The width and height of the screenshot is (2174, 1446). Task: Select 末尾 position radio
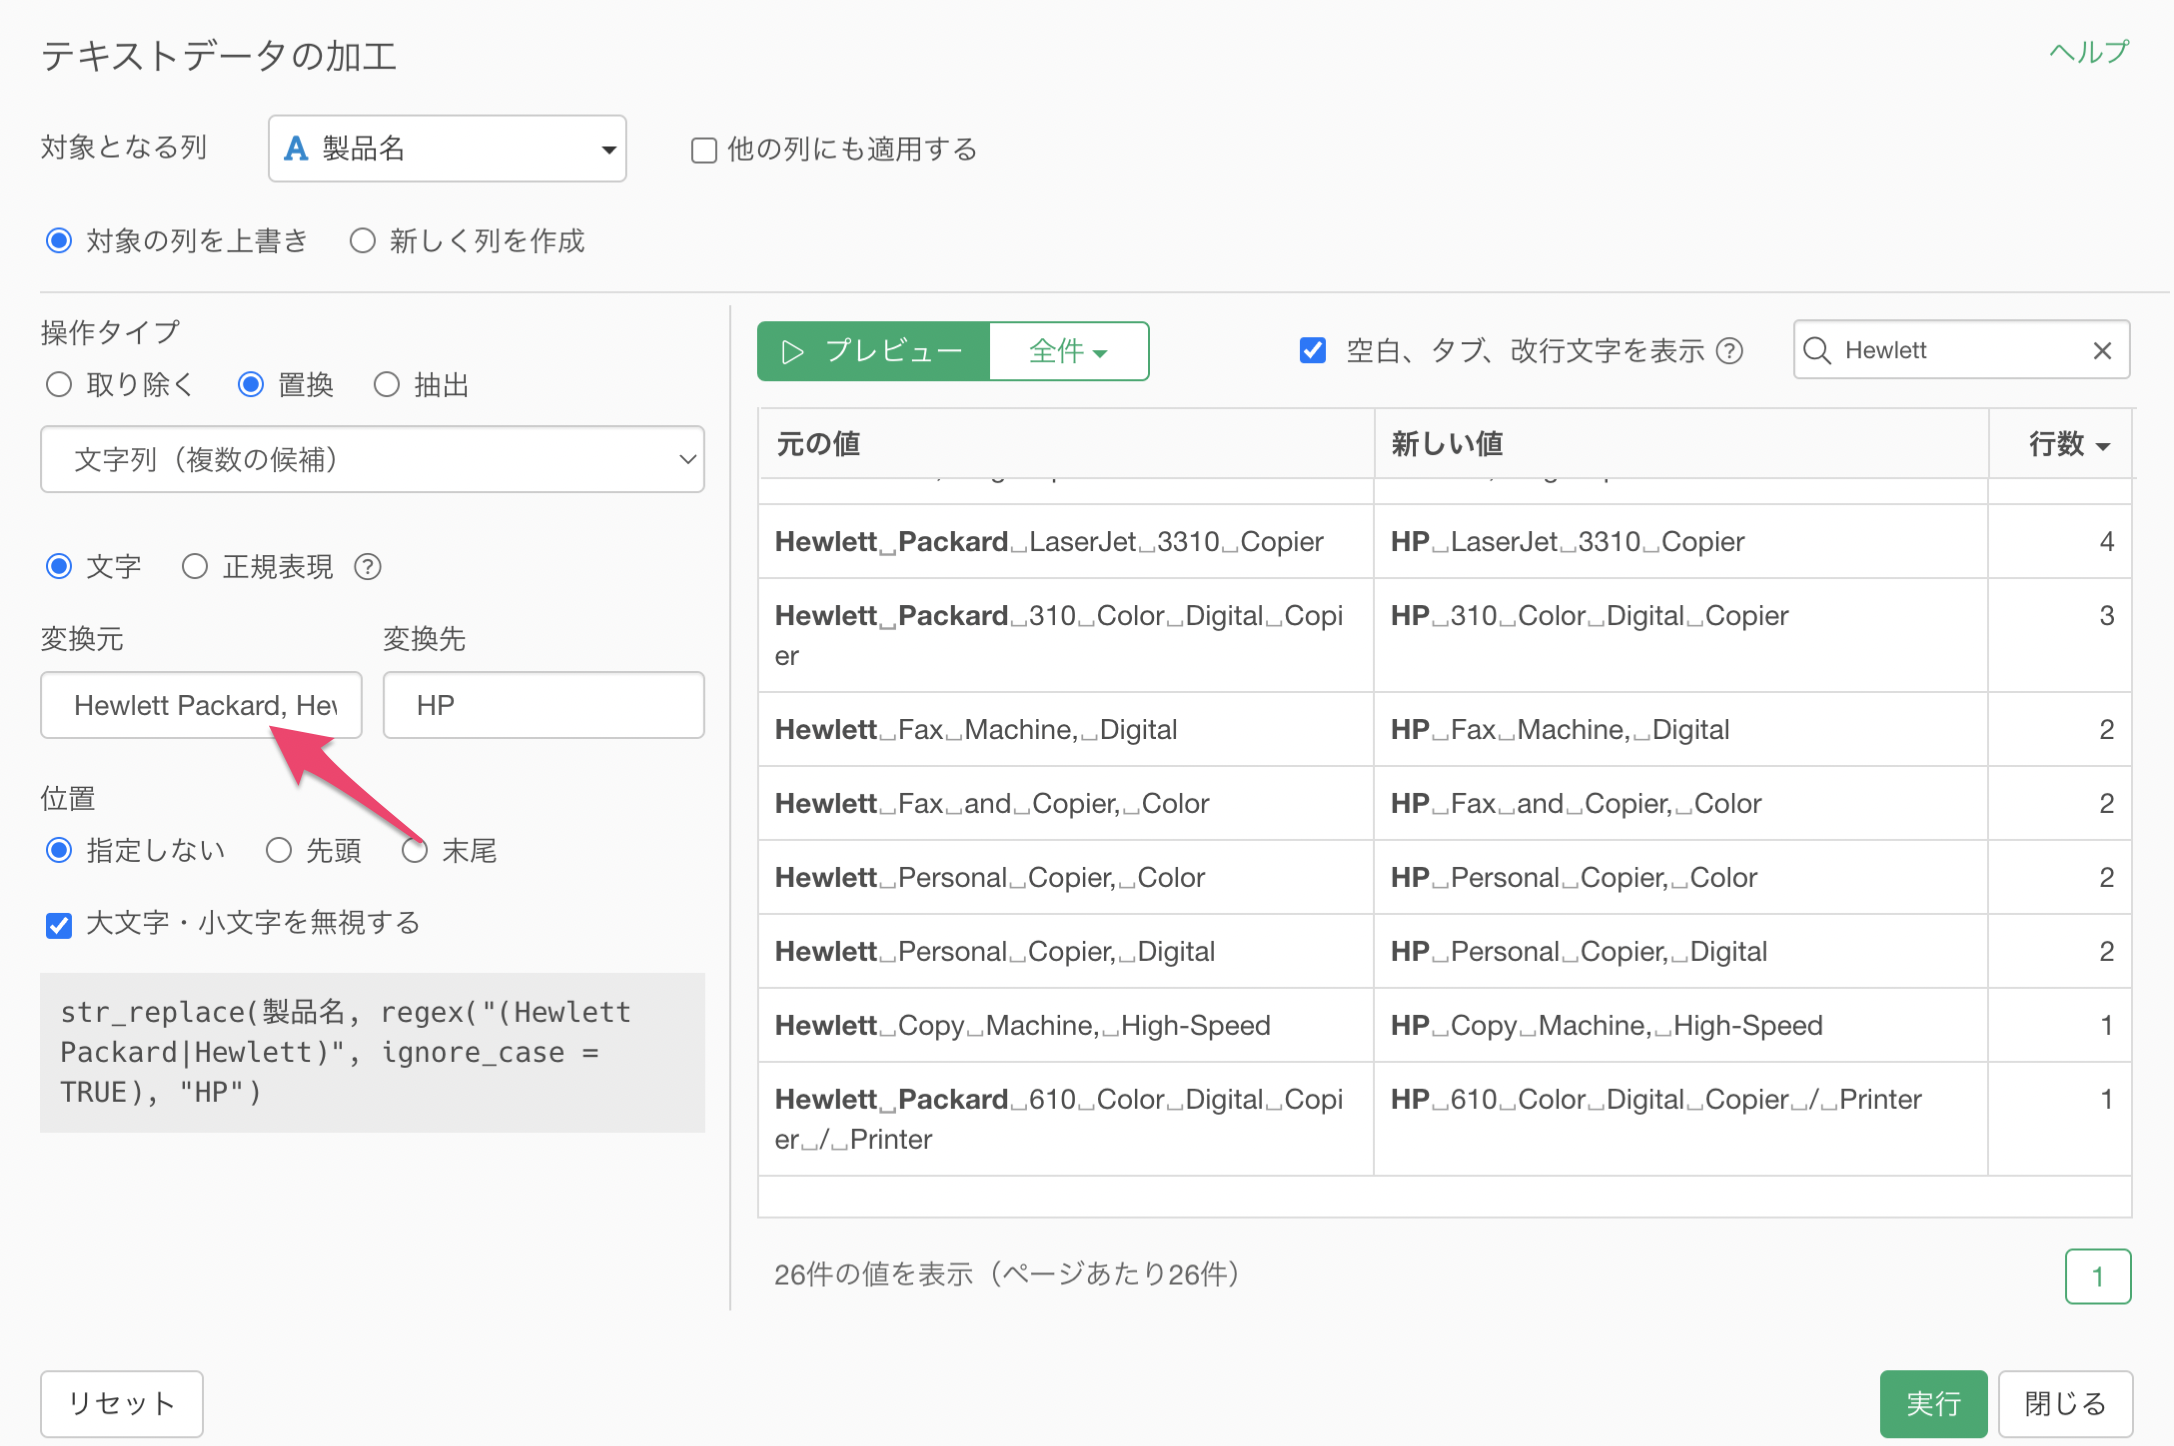[x=415, y=851]
